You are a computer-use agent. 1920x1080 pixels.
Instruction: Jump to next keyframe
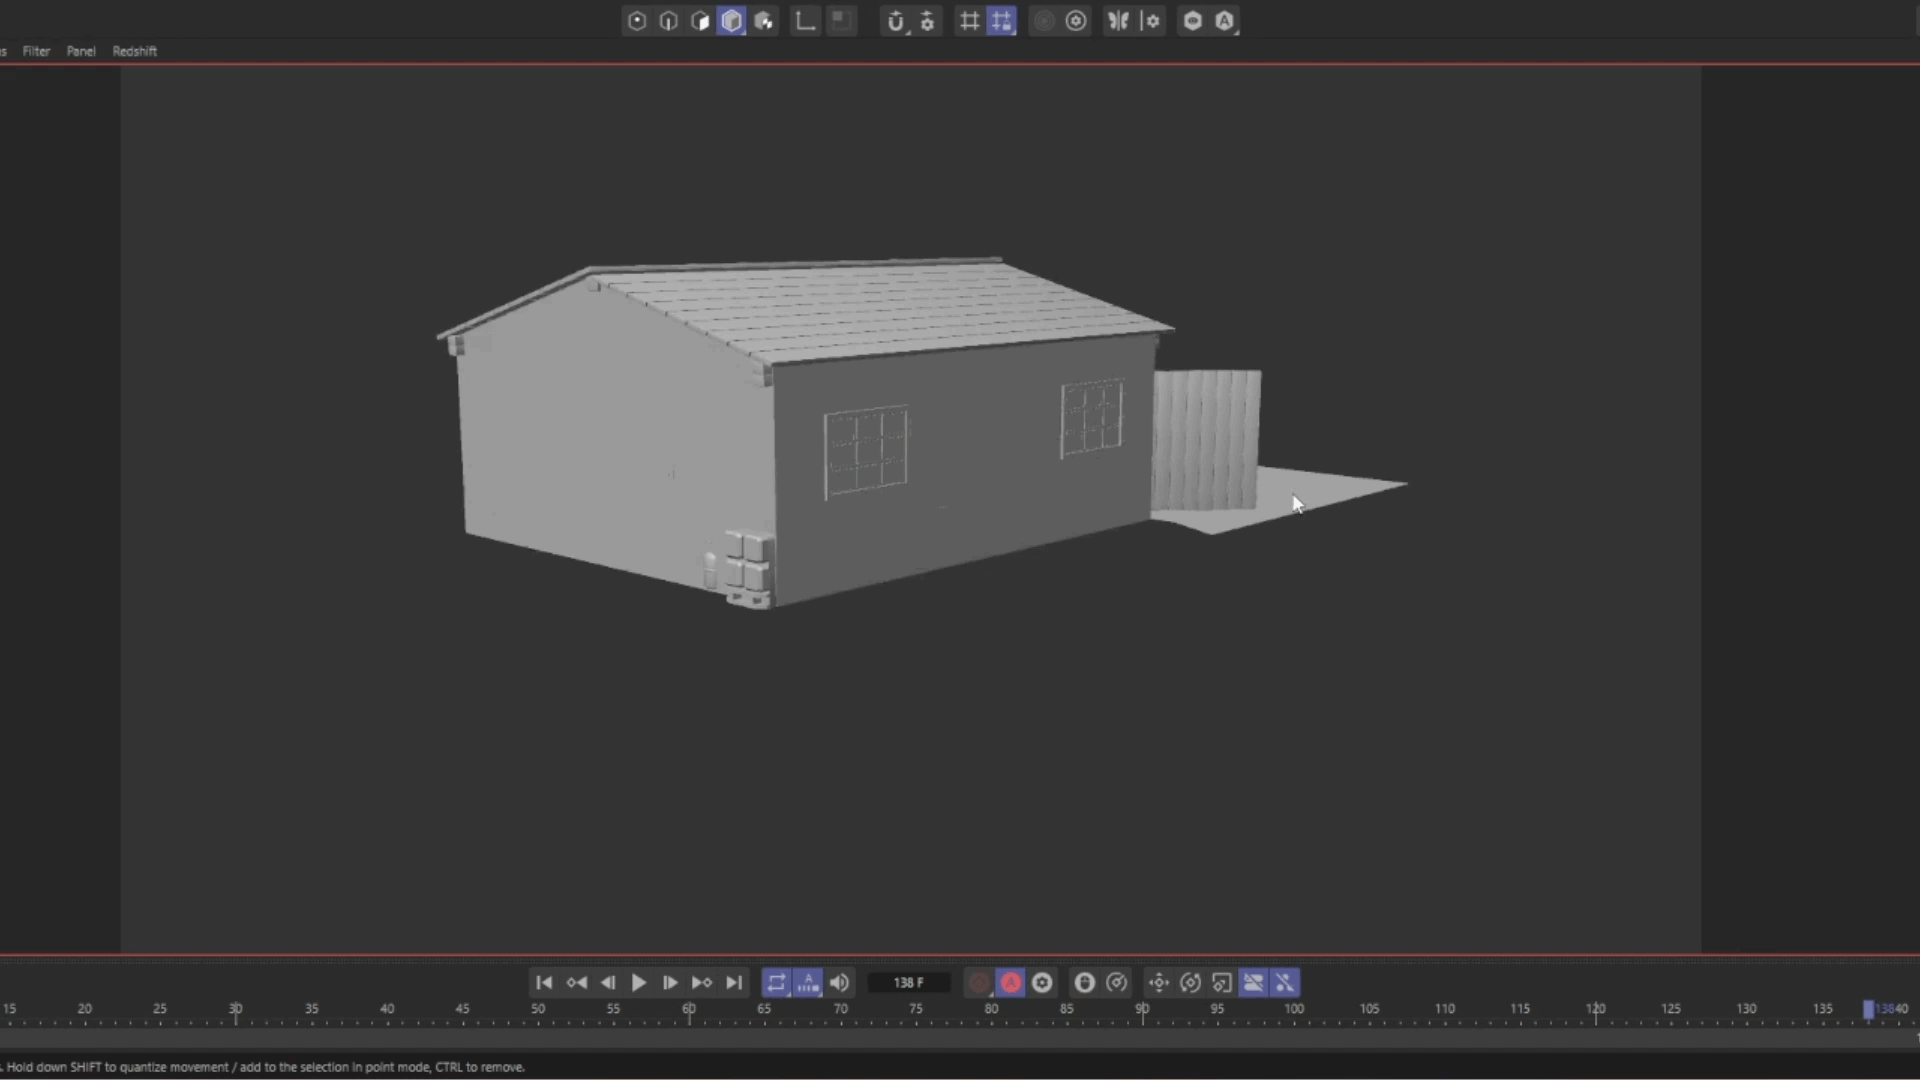(702, 983)
